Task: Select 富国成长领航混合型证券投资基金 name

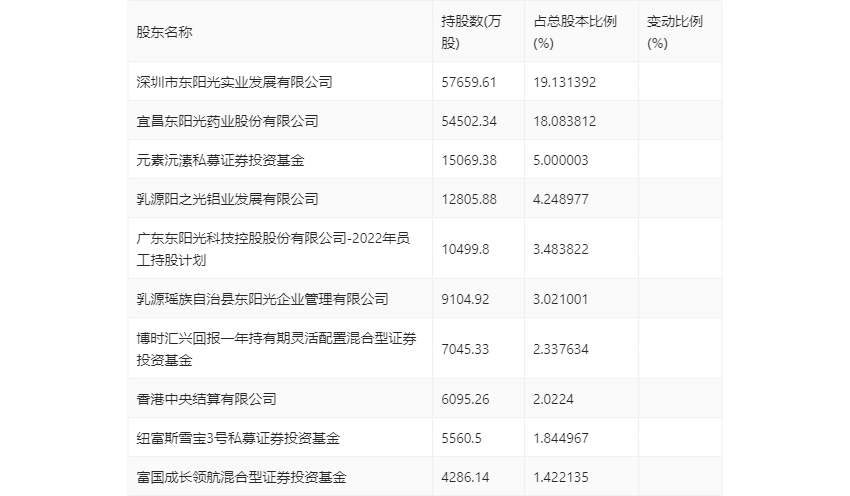Action: 241,477
